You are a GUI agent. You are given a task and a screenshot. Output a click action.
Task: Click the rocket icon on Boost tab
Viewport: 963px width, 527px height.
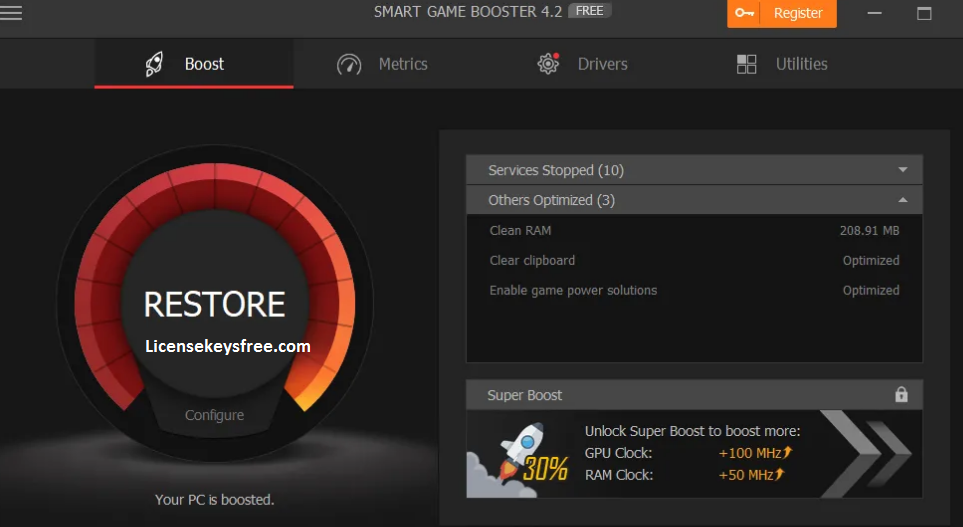point(154,64)
